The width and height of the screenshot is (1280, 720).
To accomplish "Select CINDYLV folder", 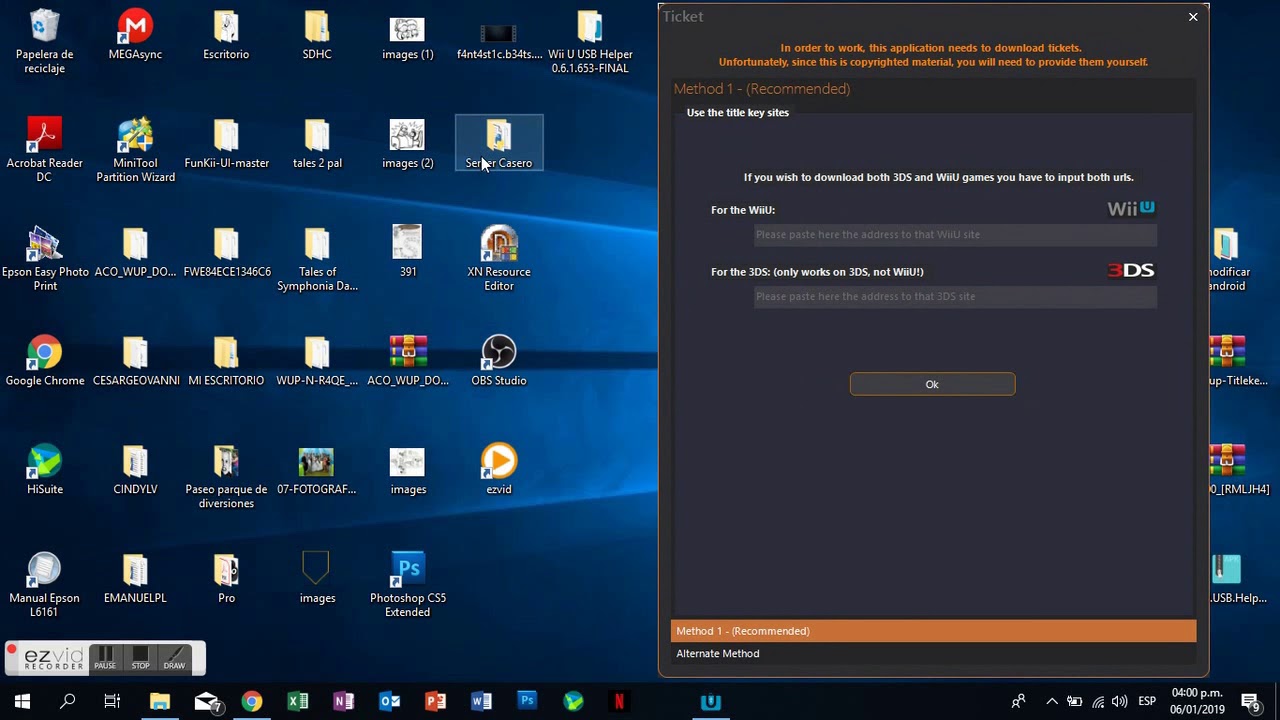I will [135, 471].
